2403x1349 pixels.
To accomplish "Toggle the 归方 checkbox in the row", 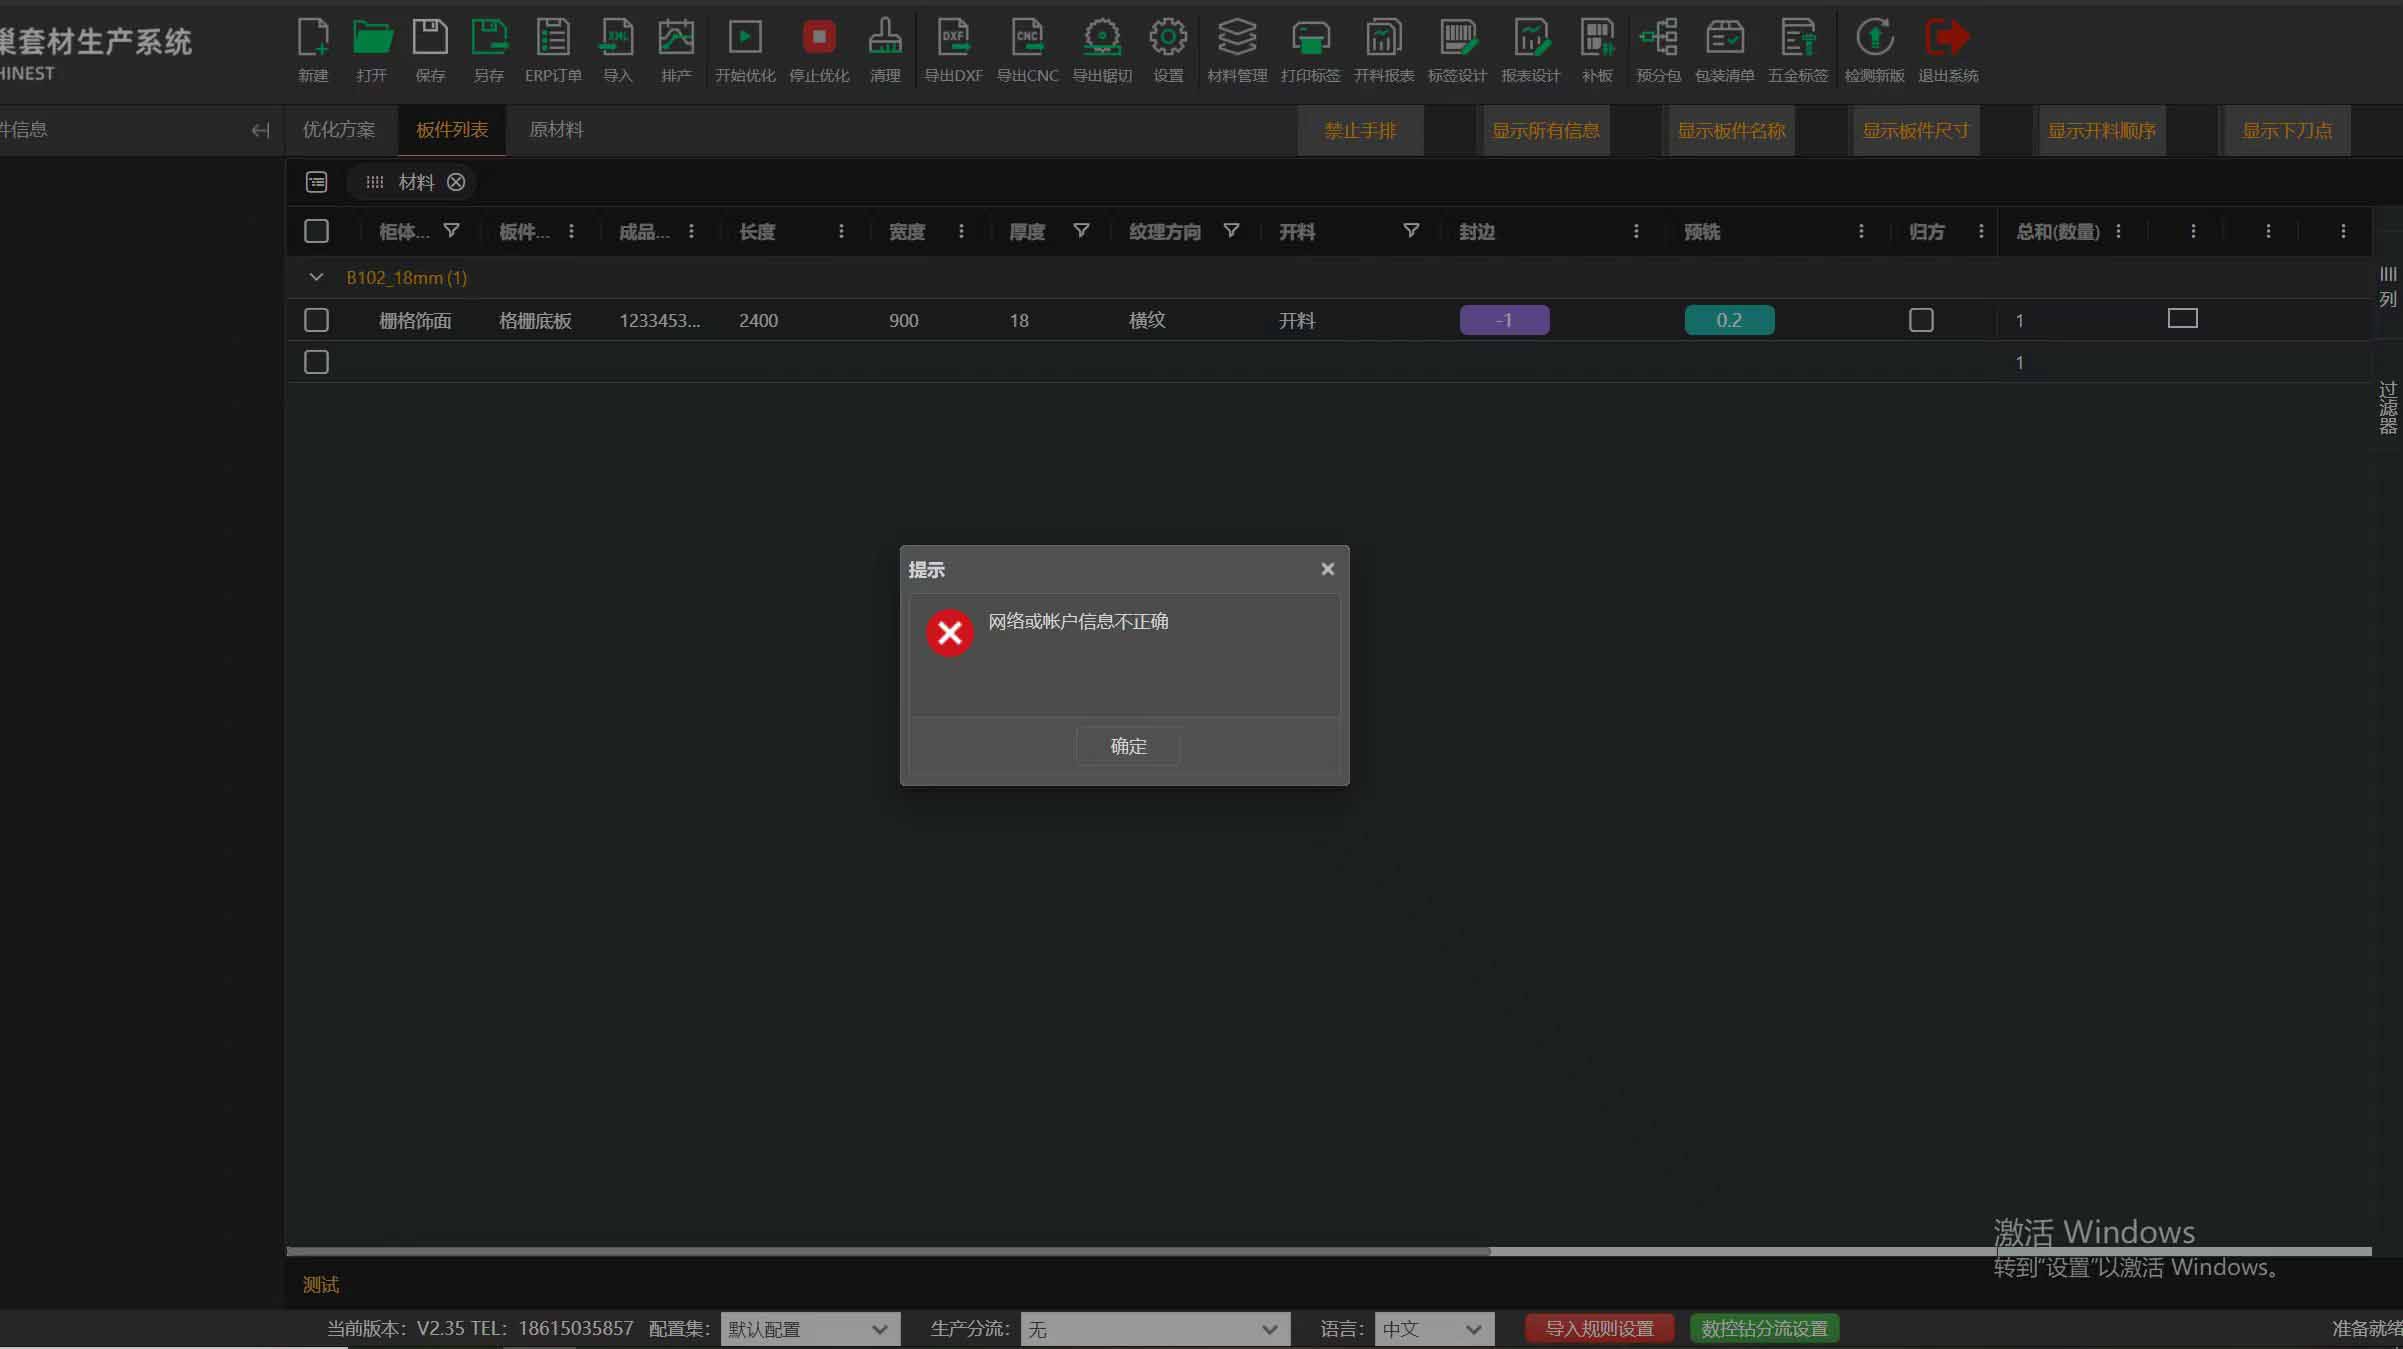I will (x=1921, y=320).
